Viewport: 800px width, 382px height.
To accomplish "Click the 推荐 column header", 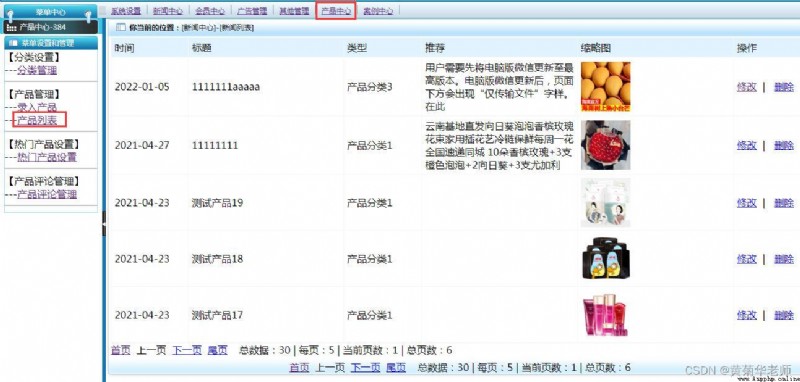I will click(435, 48).
